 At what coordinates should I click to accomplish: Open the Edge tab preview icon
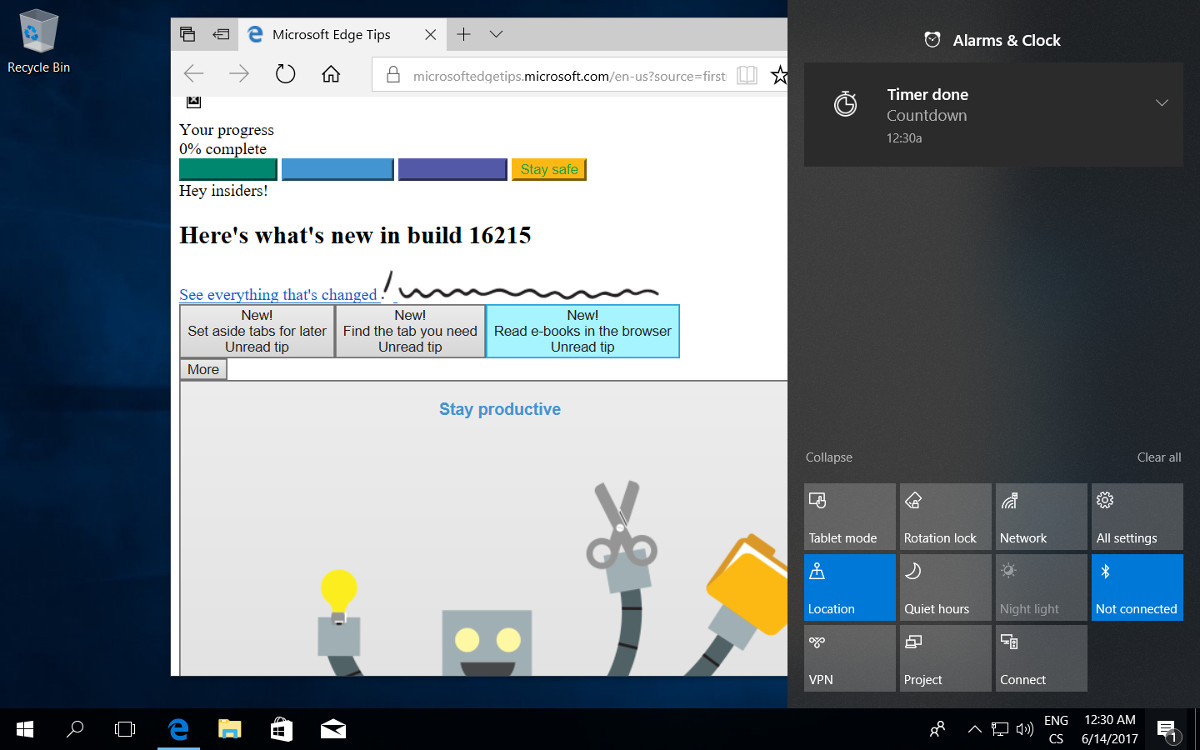(x=187, y=34)
